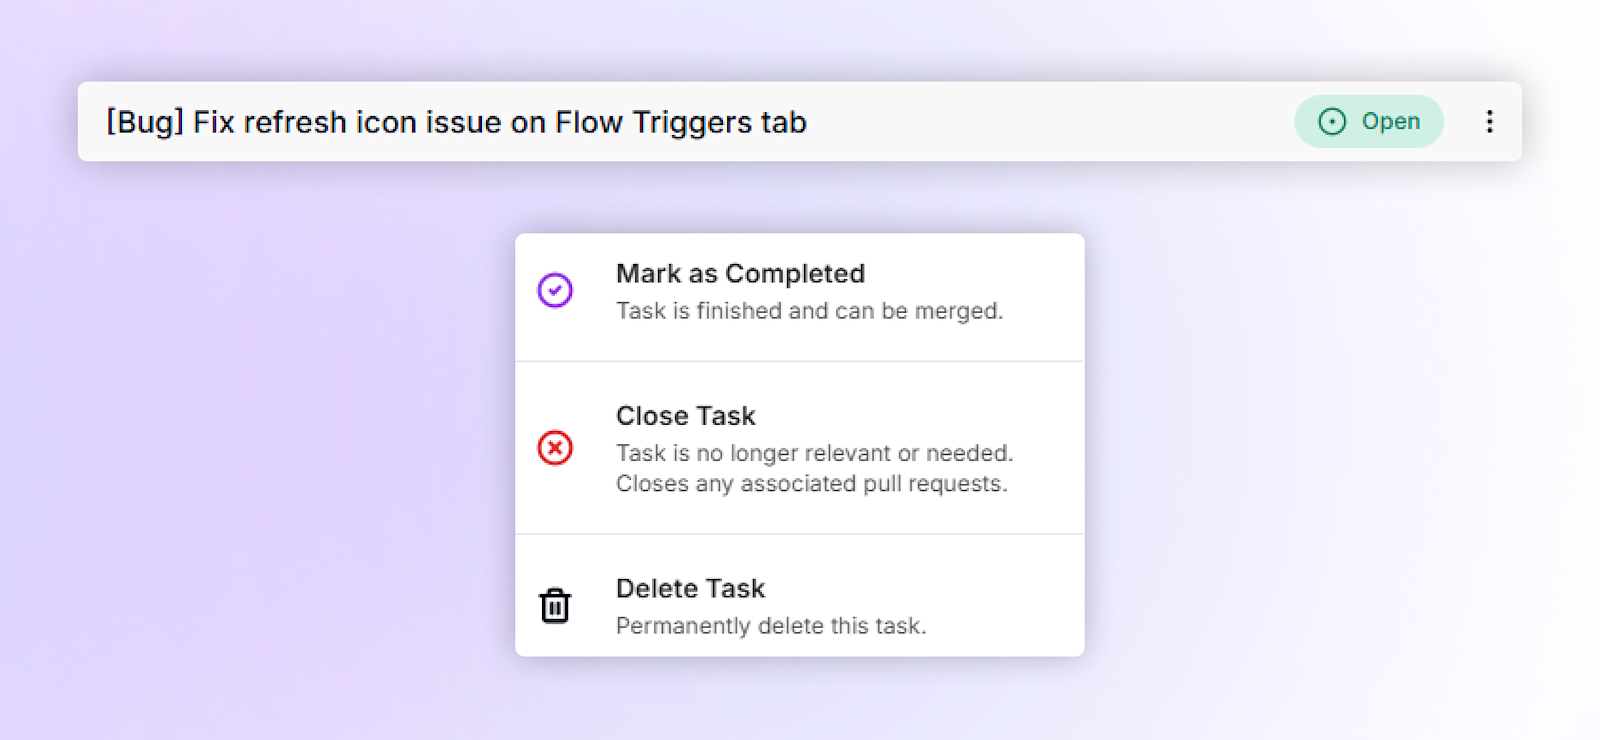
Task: Open the Fix refresh icon issue task title
Action: point(456,122)
